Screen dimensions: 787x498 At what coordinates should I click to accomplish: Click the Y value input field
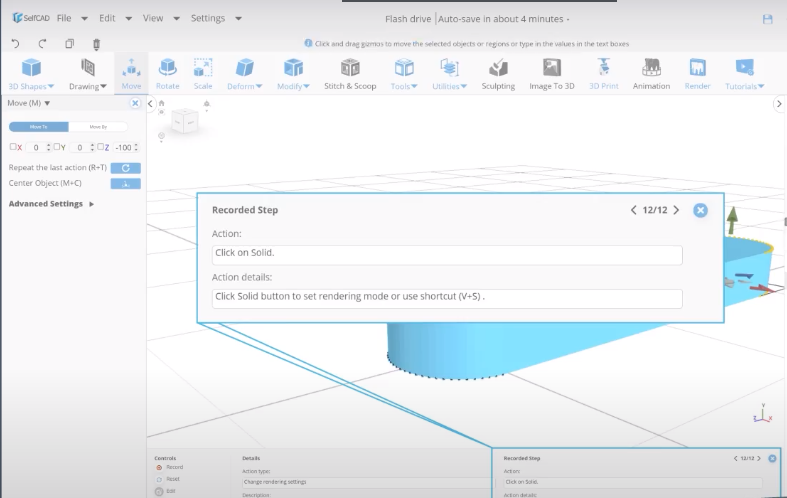(x=79, y=147)
